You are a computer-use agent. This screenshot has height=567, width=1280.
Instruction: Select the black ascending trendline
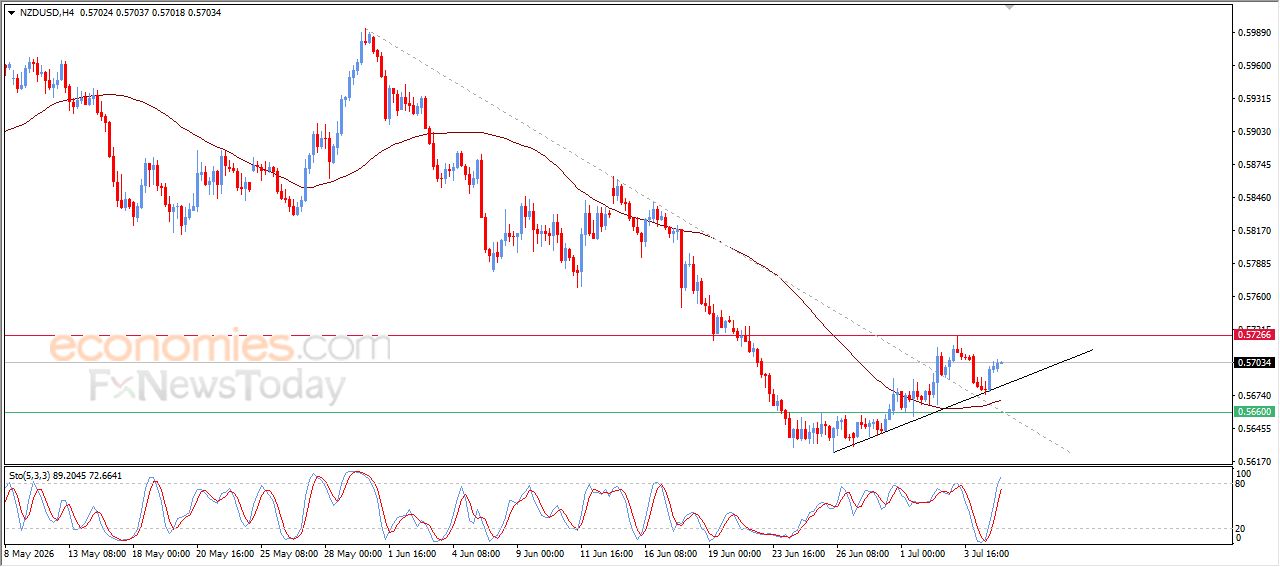pyautogui.click(x=962, y=400)
